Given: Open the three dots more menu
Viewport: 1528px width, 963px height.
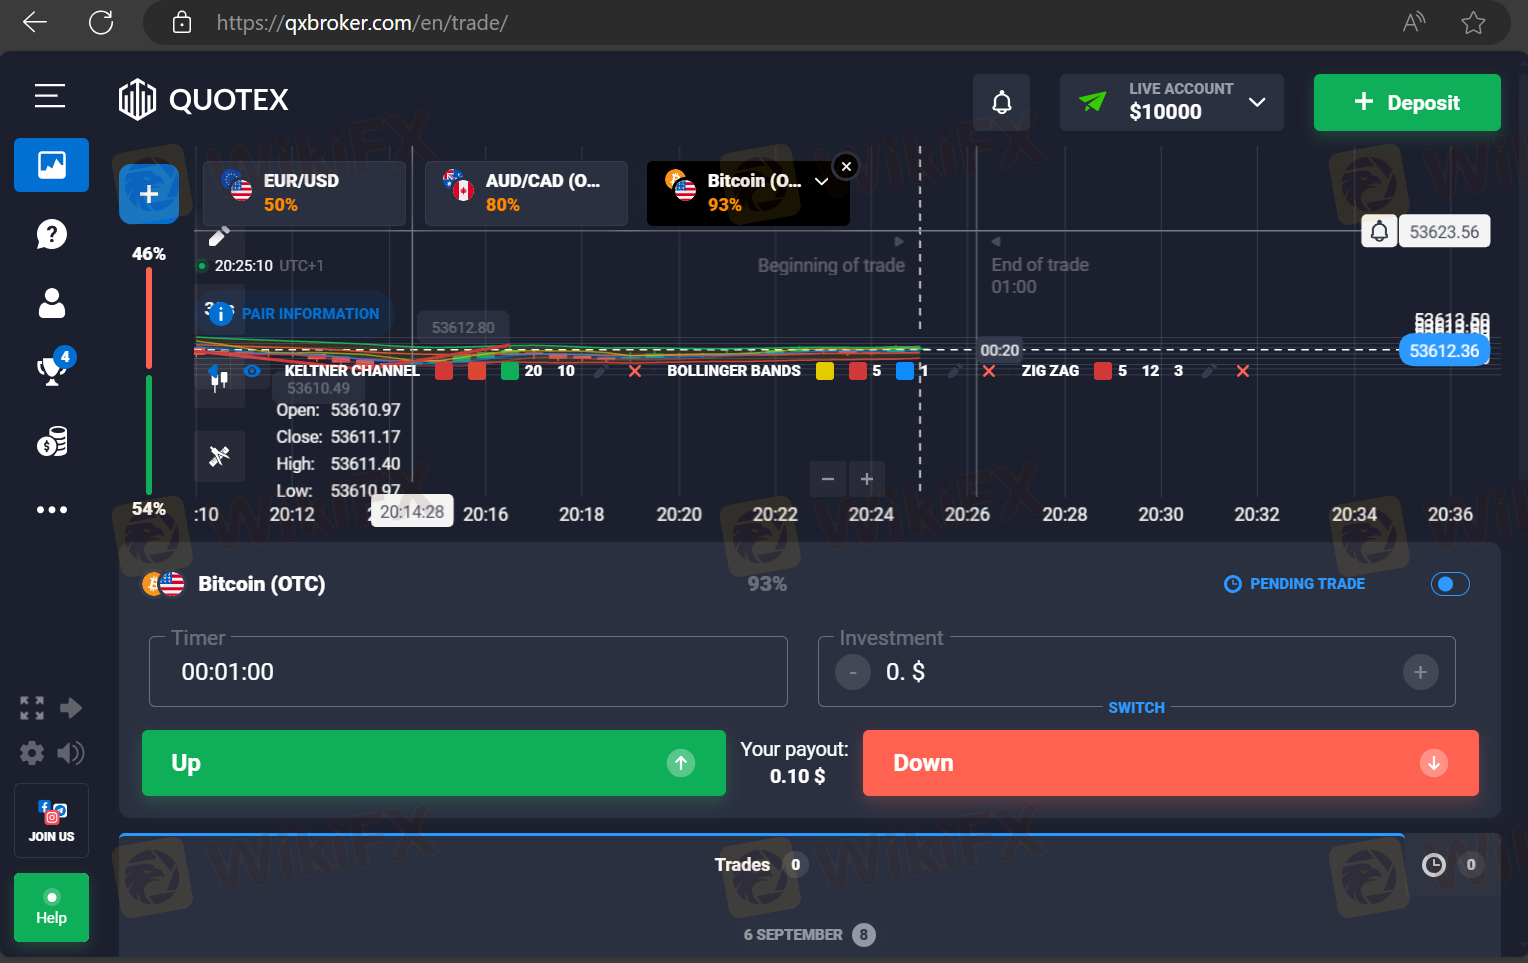Looking at the screenshot, I should [x=51, y=510].
